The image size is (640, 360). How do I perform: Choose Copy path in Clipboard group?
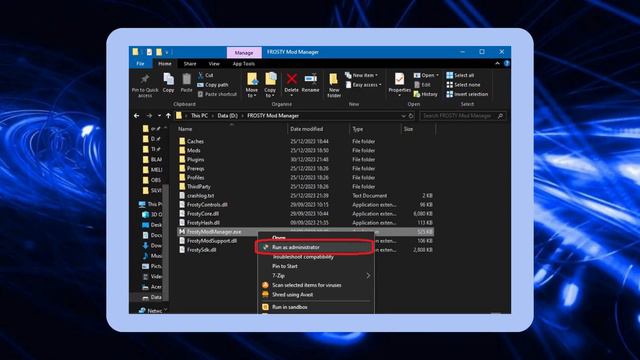point(213,85)
